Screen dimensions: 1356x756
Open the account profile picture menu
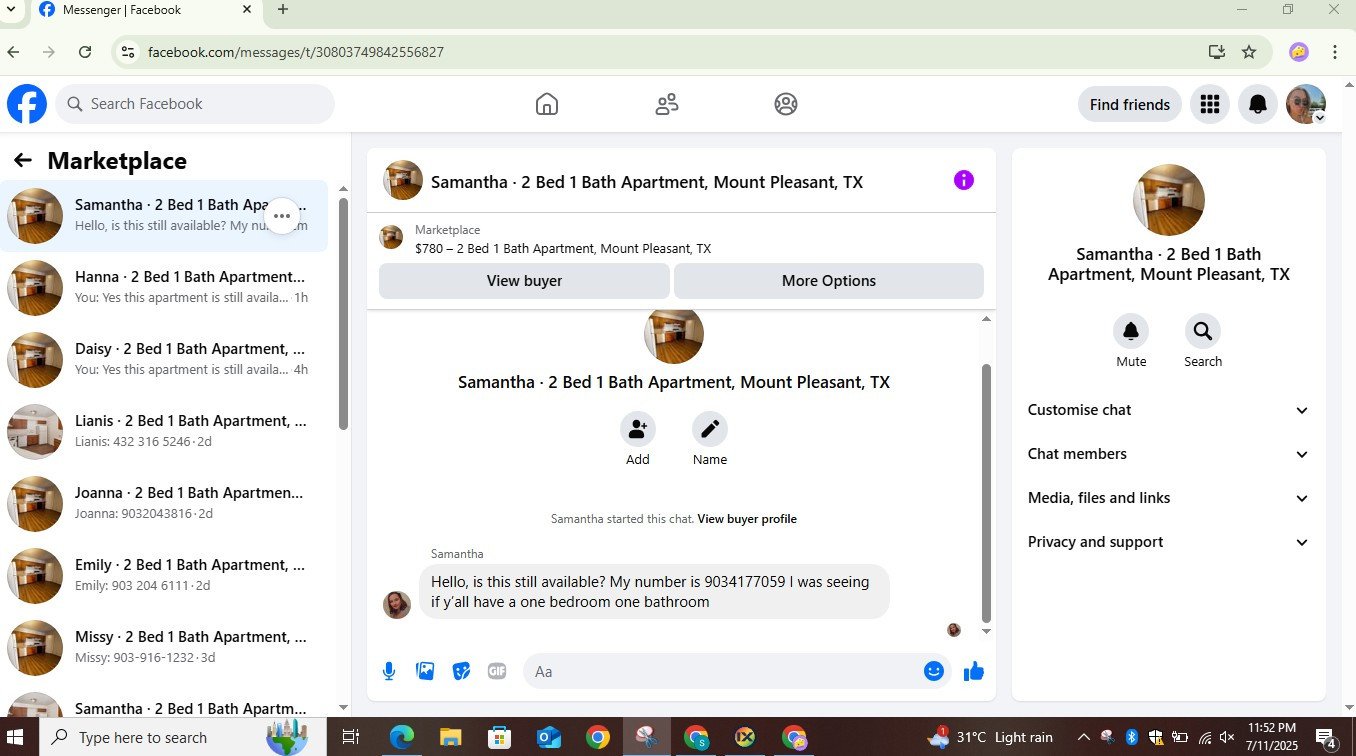1306,104
